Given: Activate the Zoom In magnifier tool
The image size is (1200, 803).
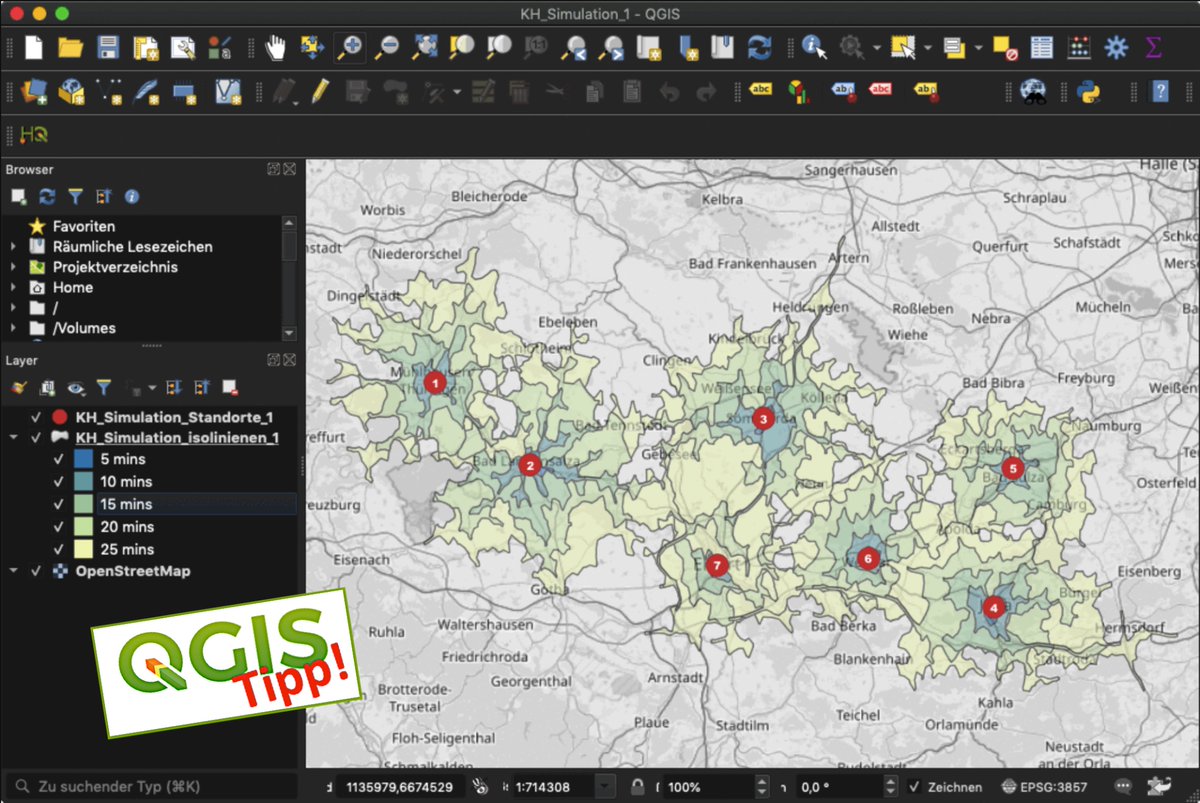Looking at the screenshot, I should click(x=350, y=47).
